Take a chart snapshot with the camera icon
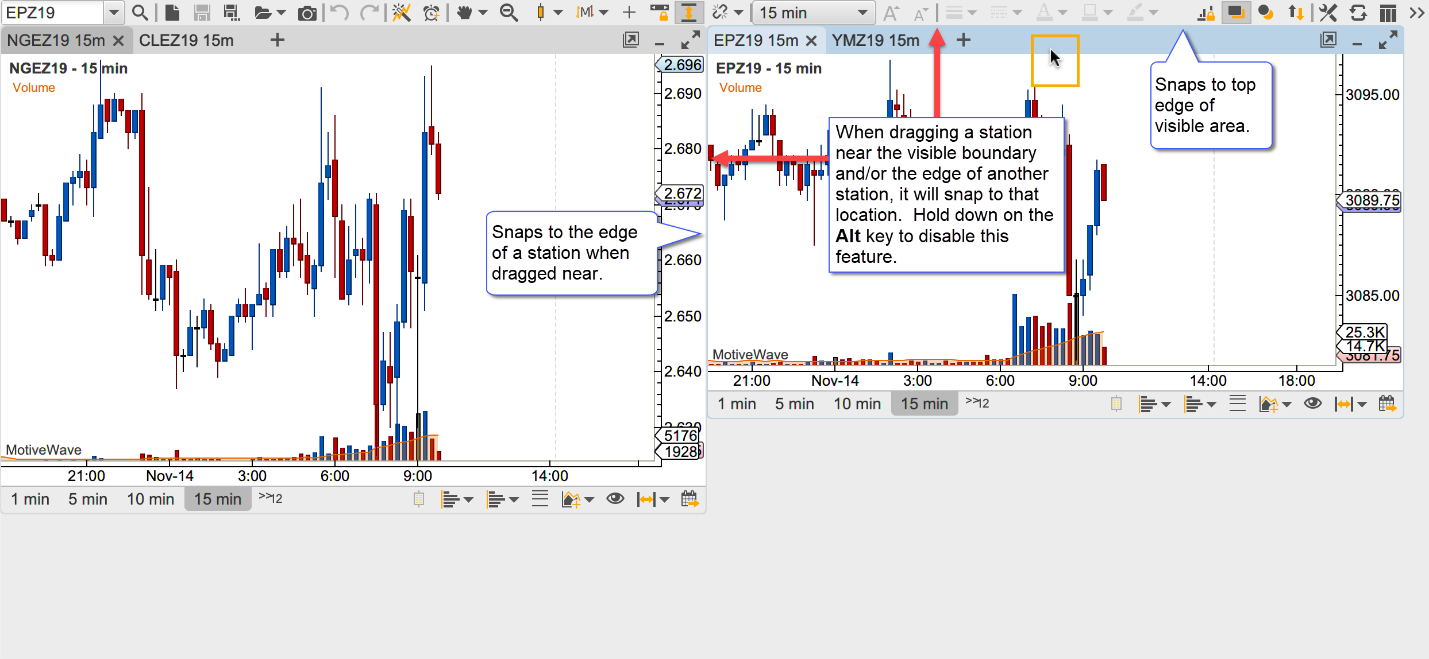 (x=308, y=13)
